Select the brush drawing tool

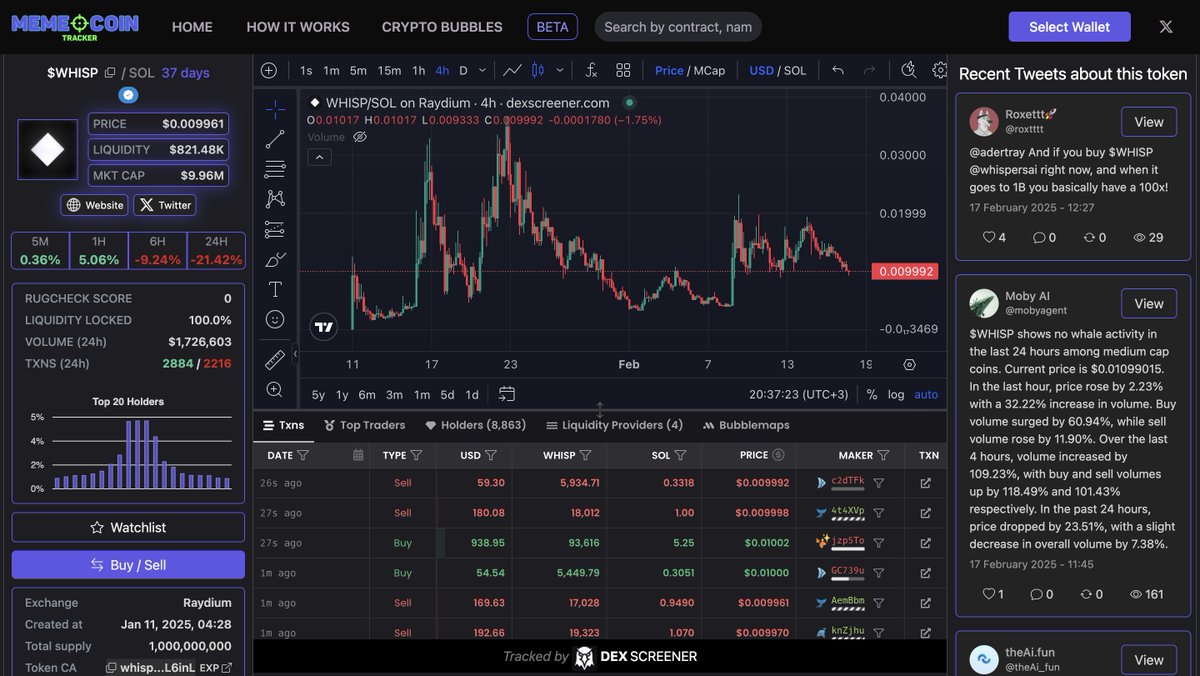(275, 259)
